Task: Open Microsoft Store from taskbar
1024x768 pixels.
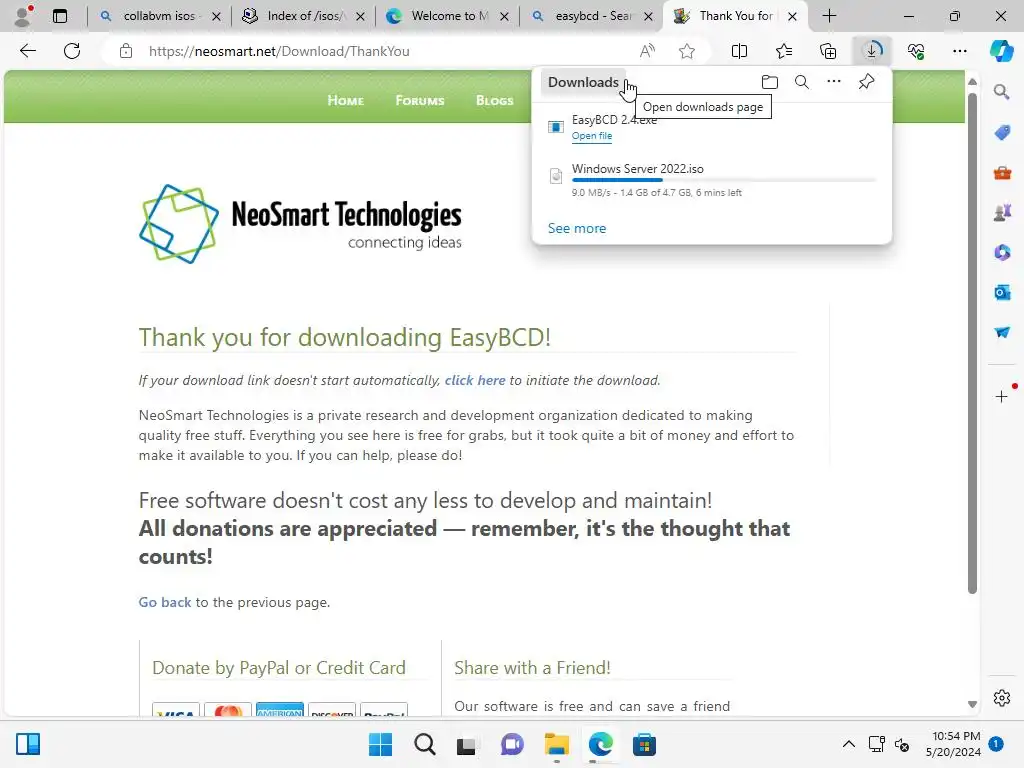Action: coord(644,744)
